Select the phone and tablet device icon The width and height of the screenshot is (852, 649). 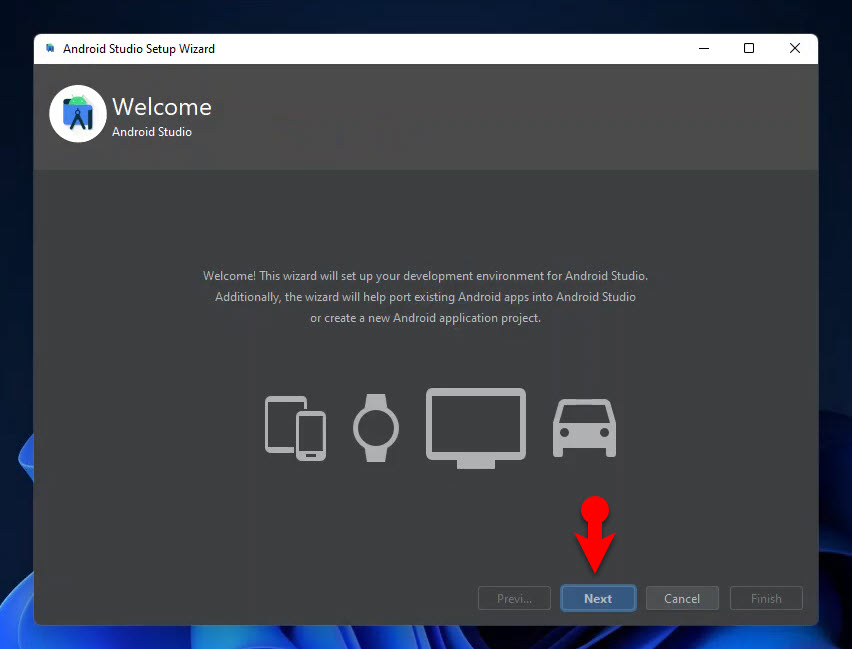tap(296, 428)
